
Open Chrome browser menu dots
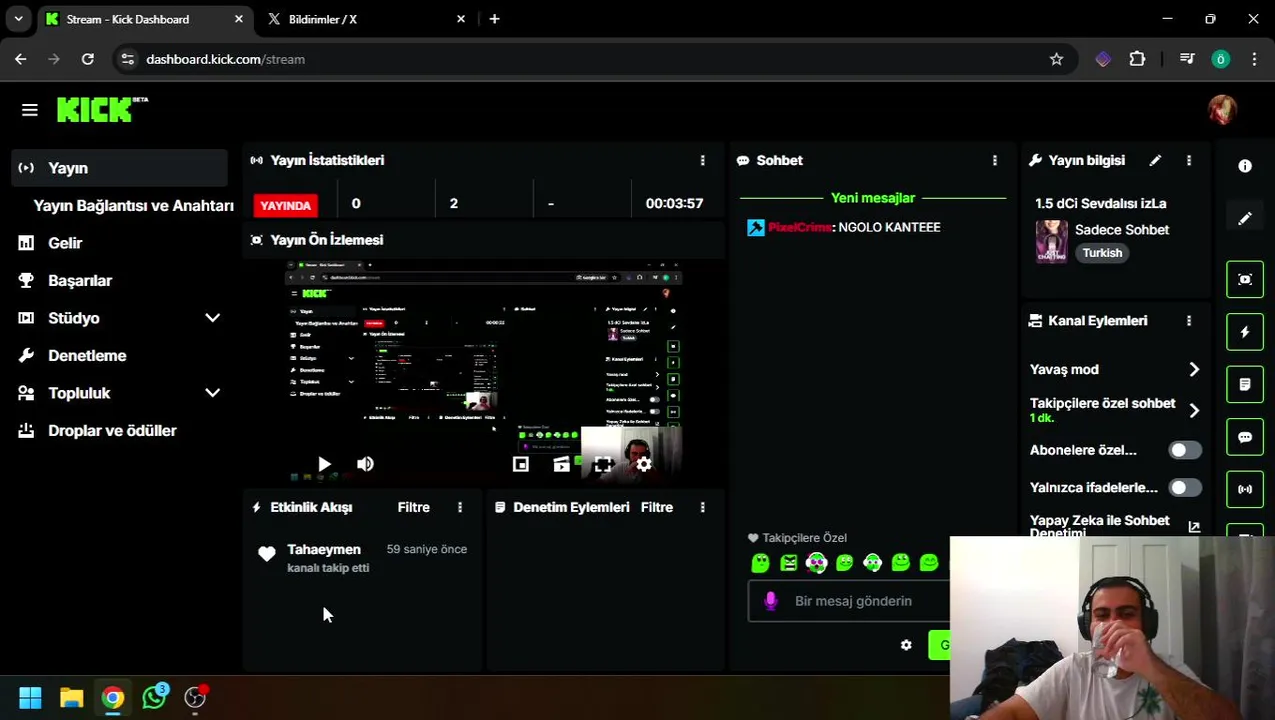click(x=1254, y=59)
